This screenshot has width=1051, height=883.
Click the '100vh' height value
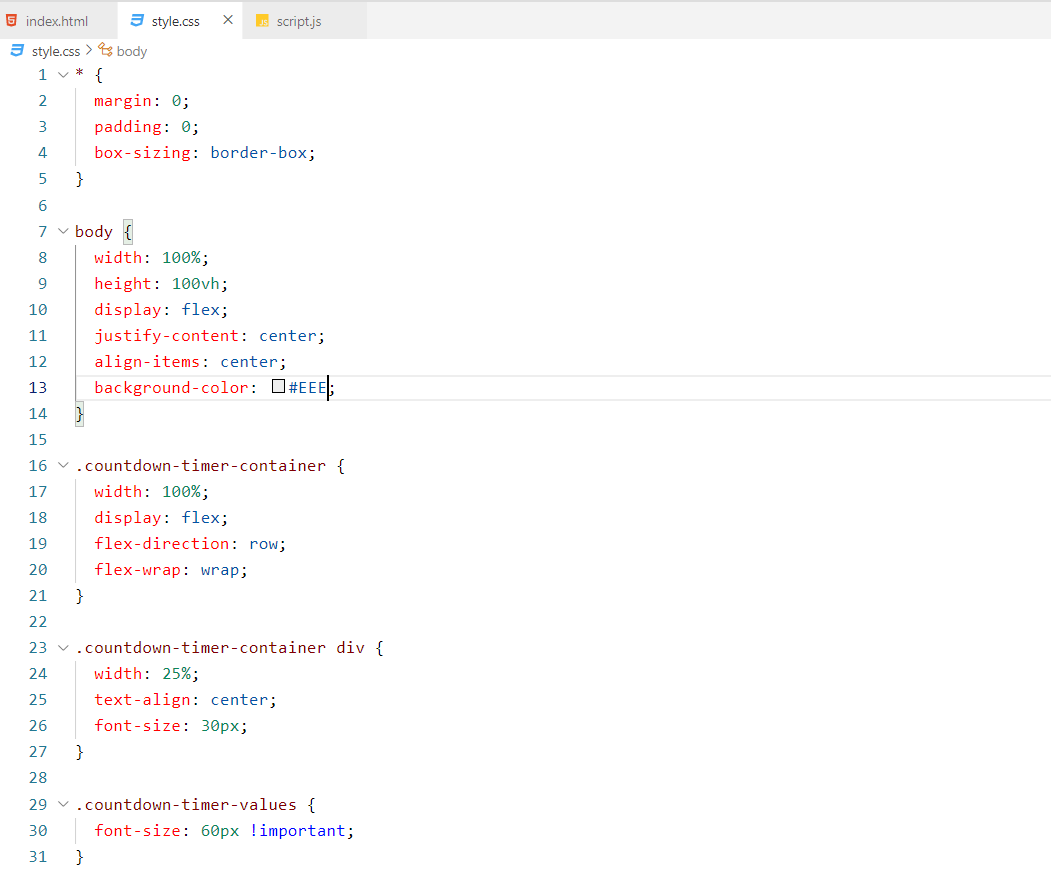196,284
